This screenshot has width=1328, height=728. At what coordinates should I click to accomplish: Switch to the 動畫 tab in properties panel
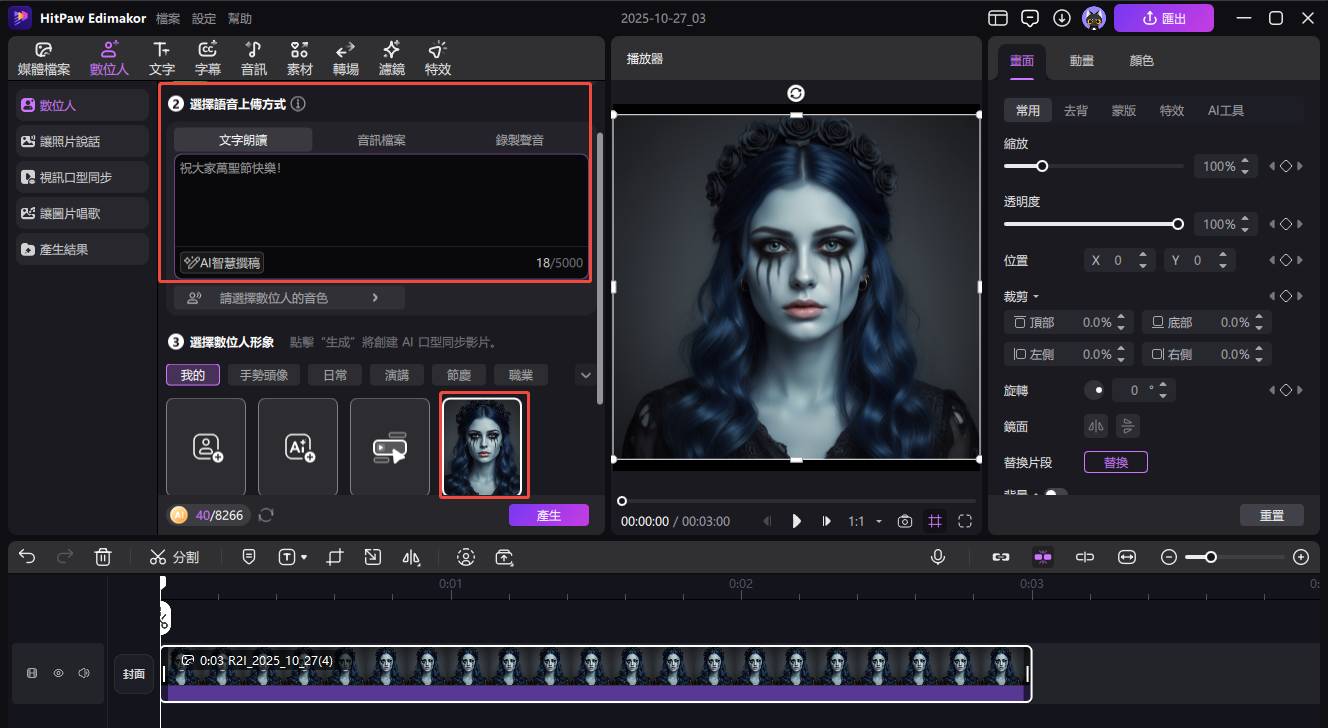pyautogui.click(x=1081, y=60)
